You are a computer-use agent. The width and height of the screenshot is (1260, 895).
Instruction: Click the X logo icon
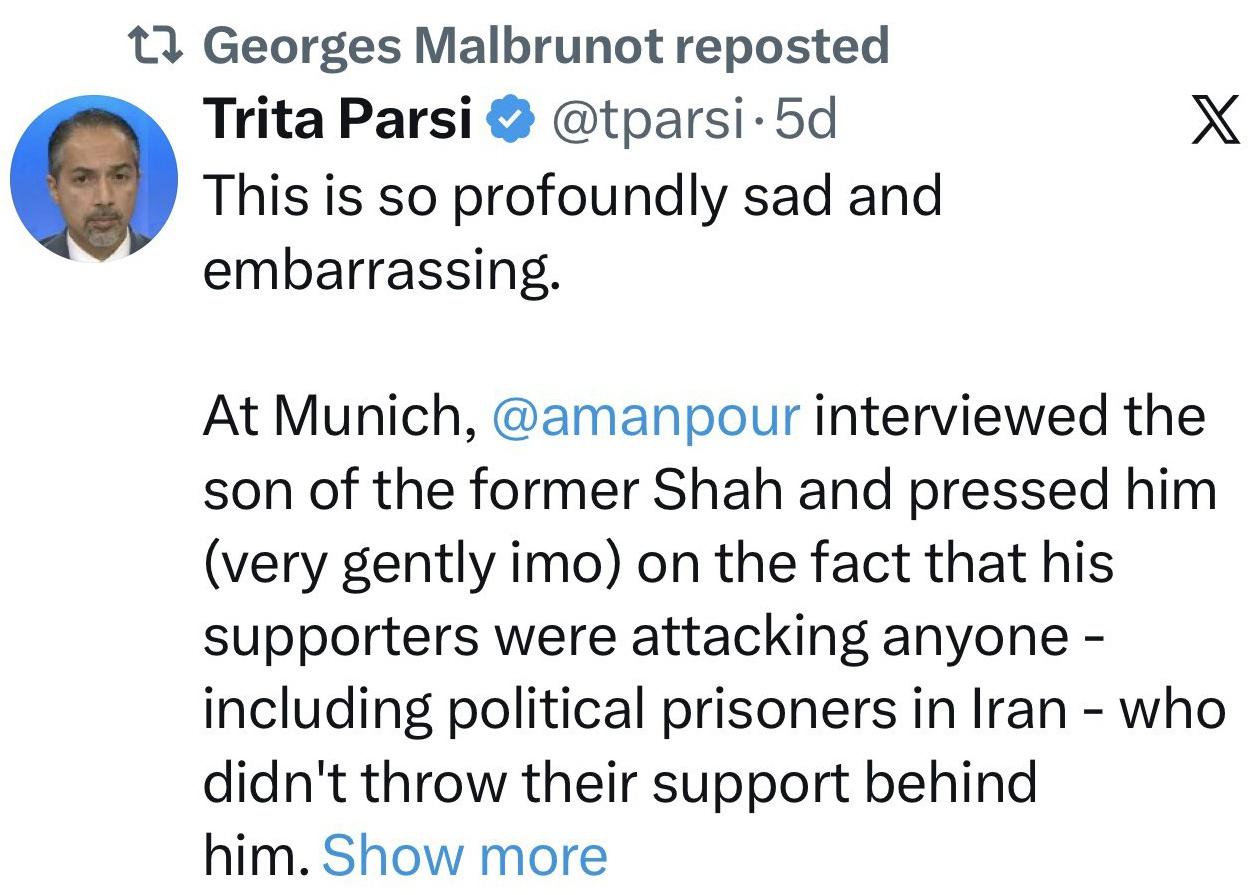[x=1216, y=122]
